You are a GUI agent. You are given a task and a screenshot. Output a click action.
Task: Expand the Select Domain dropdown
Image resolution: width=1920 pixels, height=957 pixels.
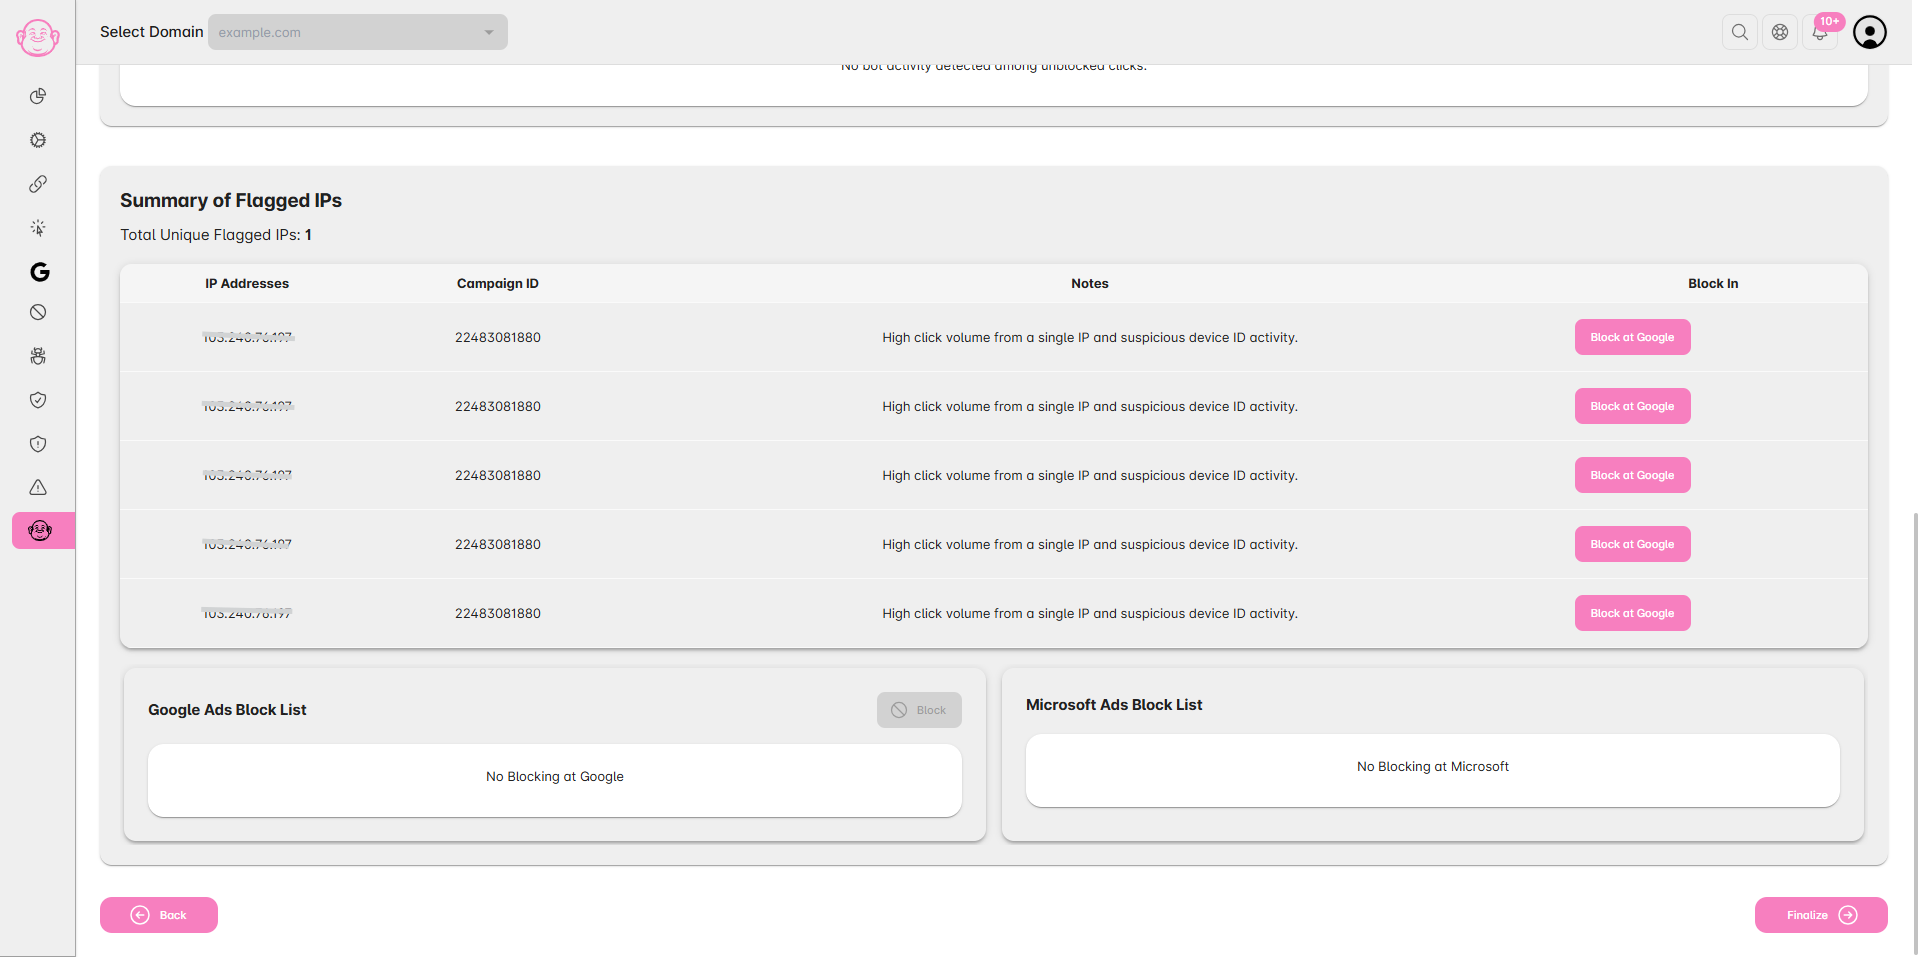(358, 32)
